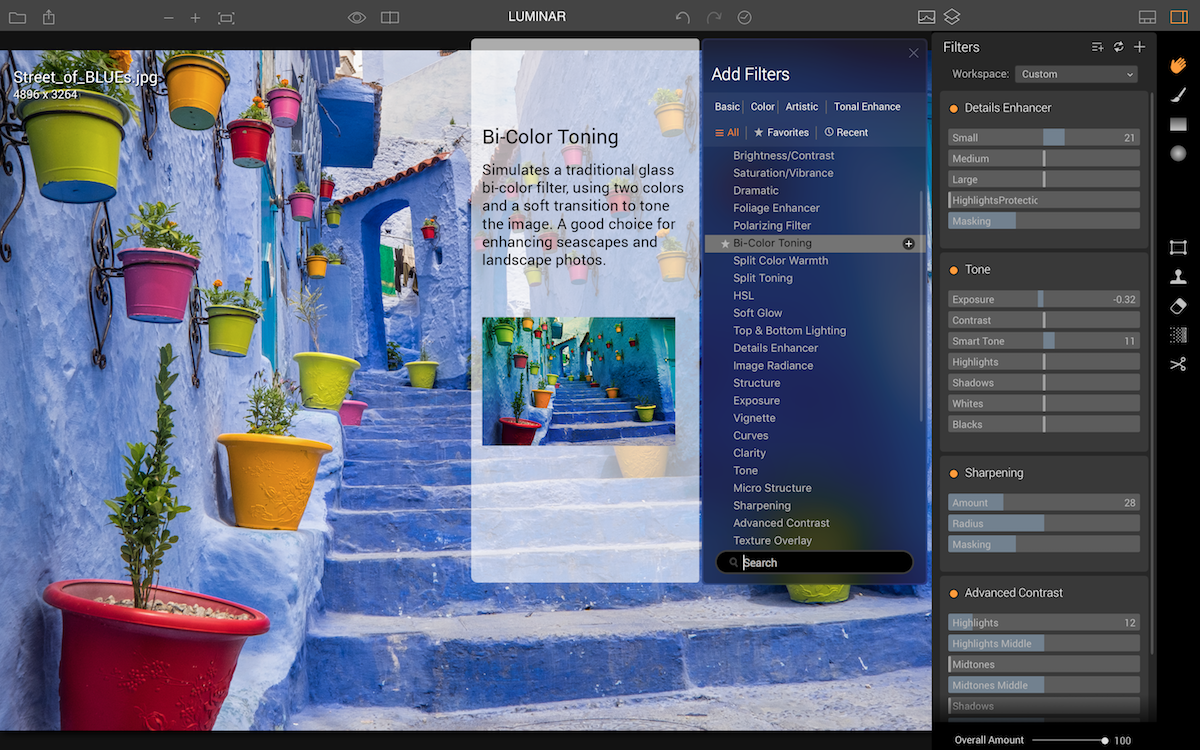This screenshot has height=750, width=1200.
Task: Click the Exposure slider in Tone
Action: [x=1044, y=300]
